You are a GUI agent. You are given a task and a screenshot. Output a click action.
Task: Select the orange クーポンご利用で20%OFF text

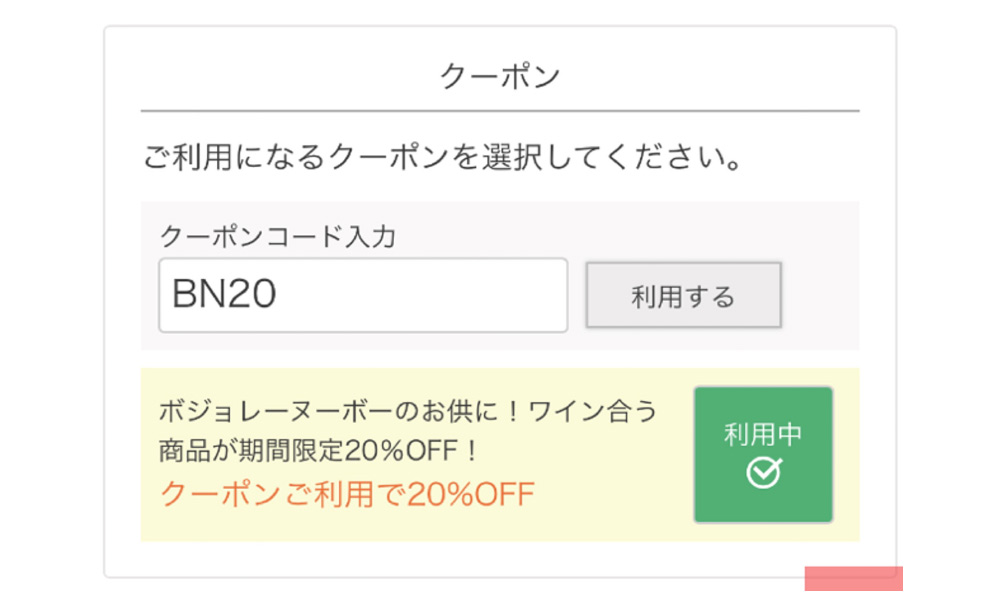(x=348, y=494)
